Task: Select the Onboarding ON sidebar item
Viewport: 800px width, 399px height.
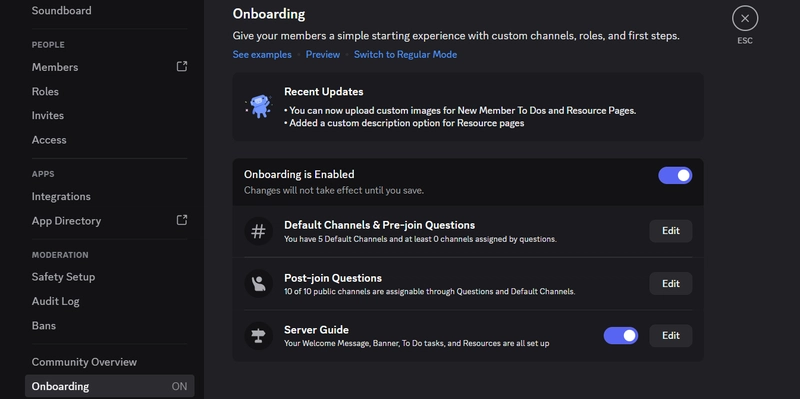Action: pos(109,386)
